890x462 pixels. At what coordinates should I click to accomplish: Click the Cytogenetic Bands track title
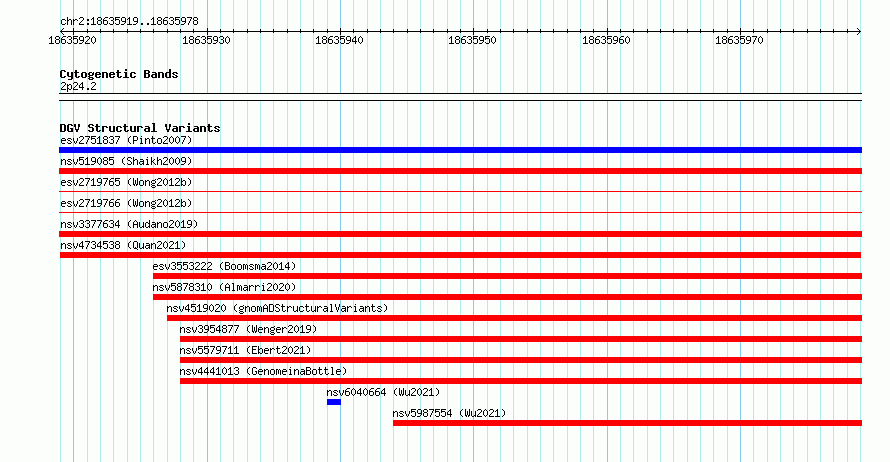coord(119,74)
